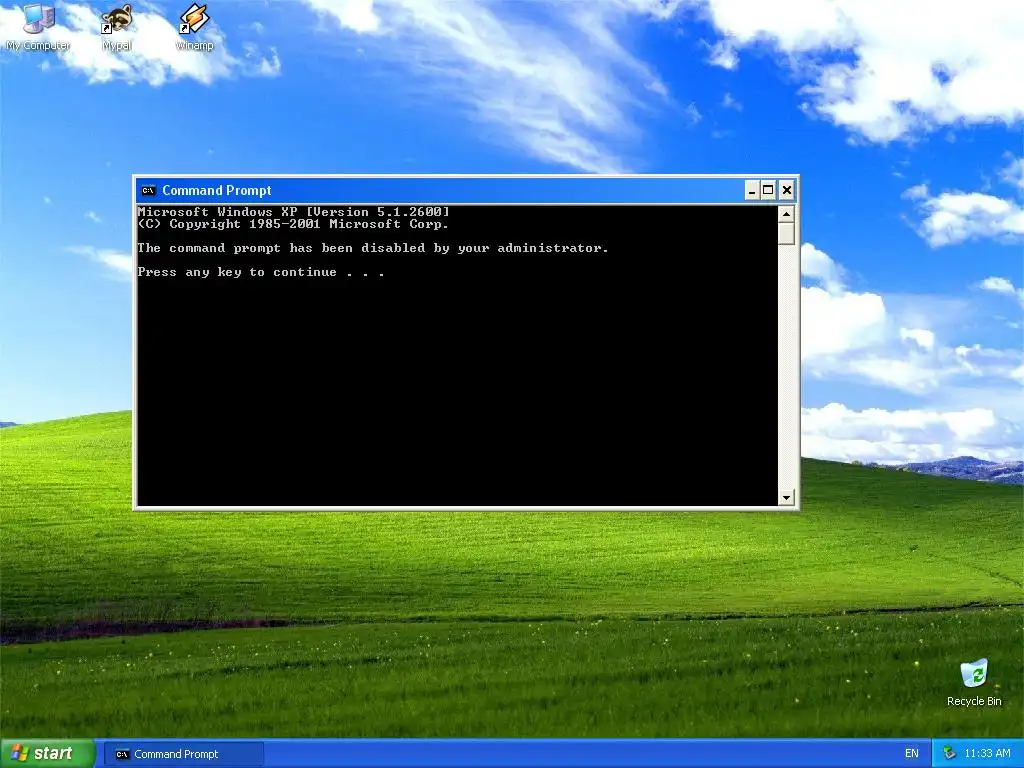Select the Winamp desktop shortcut

coord(195,26)
